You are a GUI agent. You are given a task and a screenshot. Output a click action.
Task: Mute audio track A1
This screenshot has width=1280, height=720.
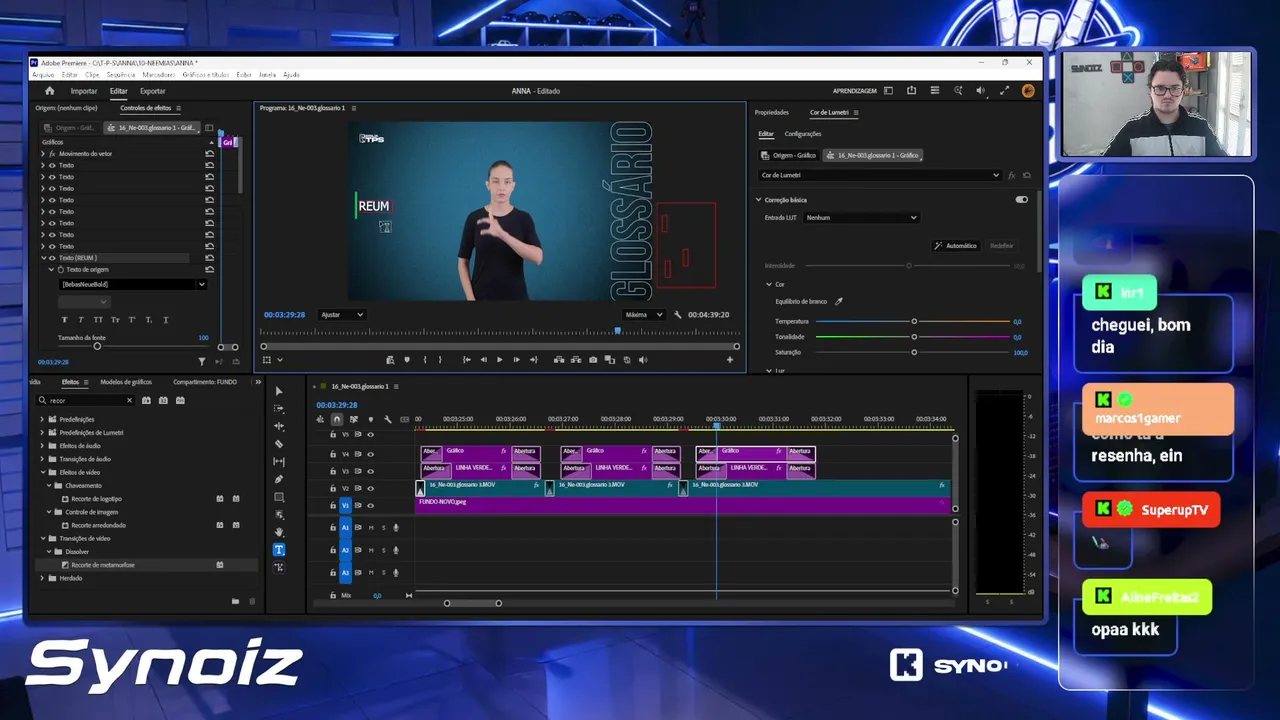pos(371,528)
